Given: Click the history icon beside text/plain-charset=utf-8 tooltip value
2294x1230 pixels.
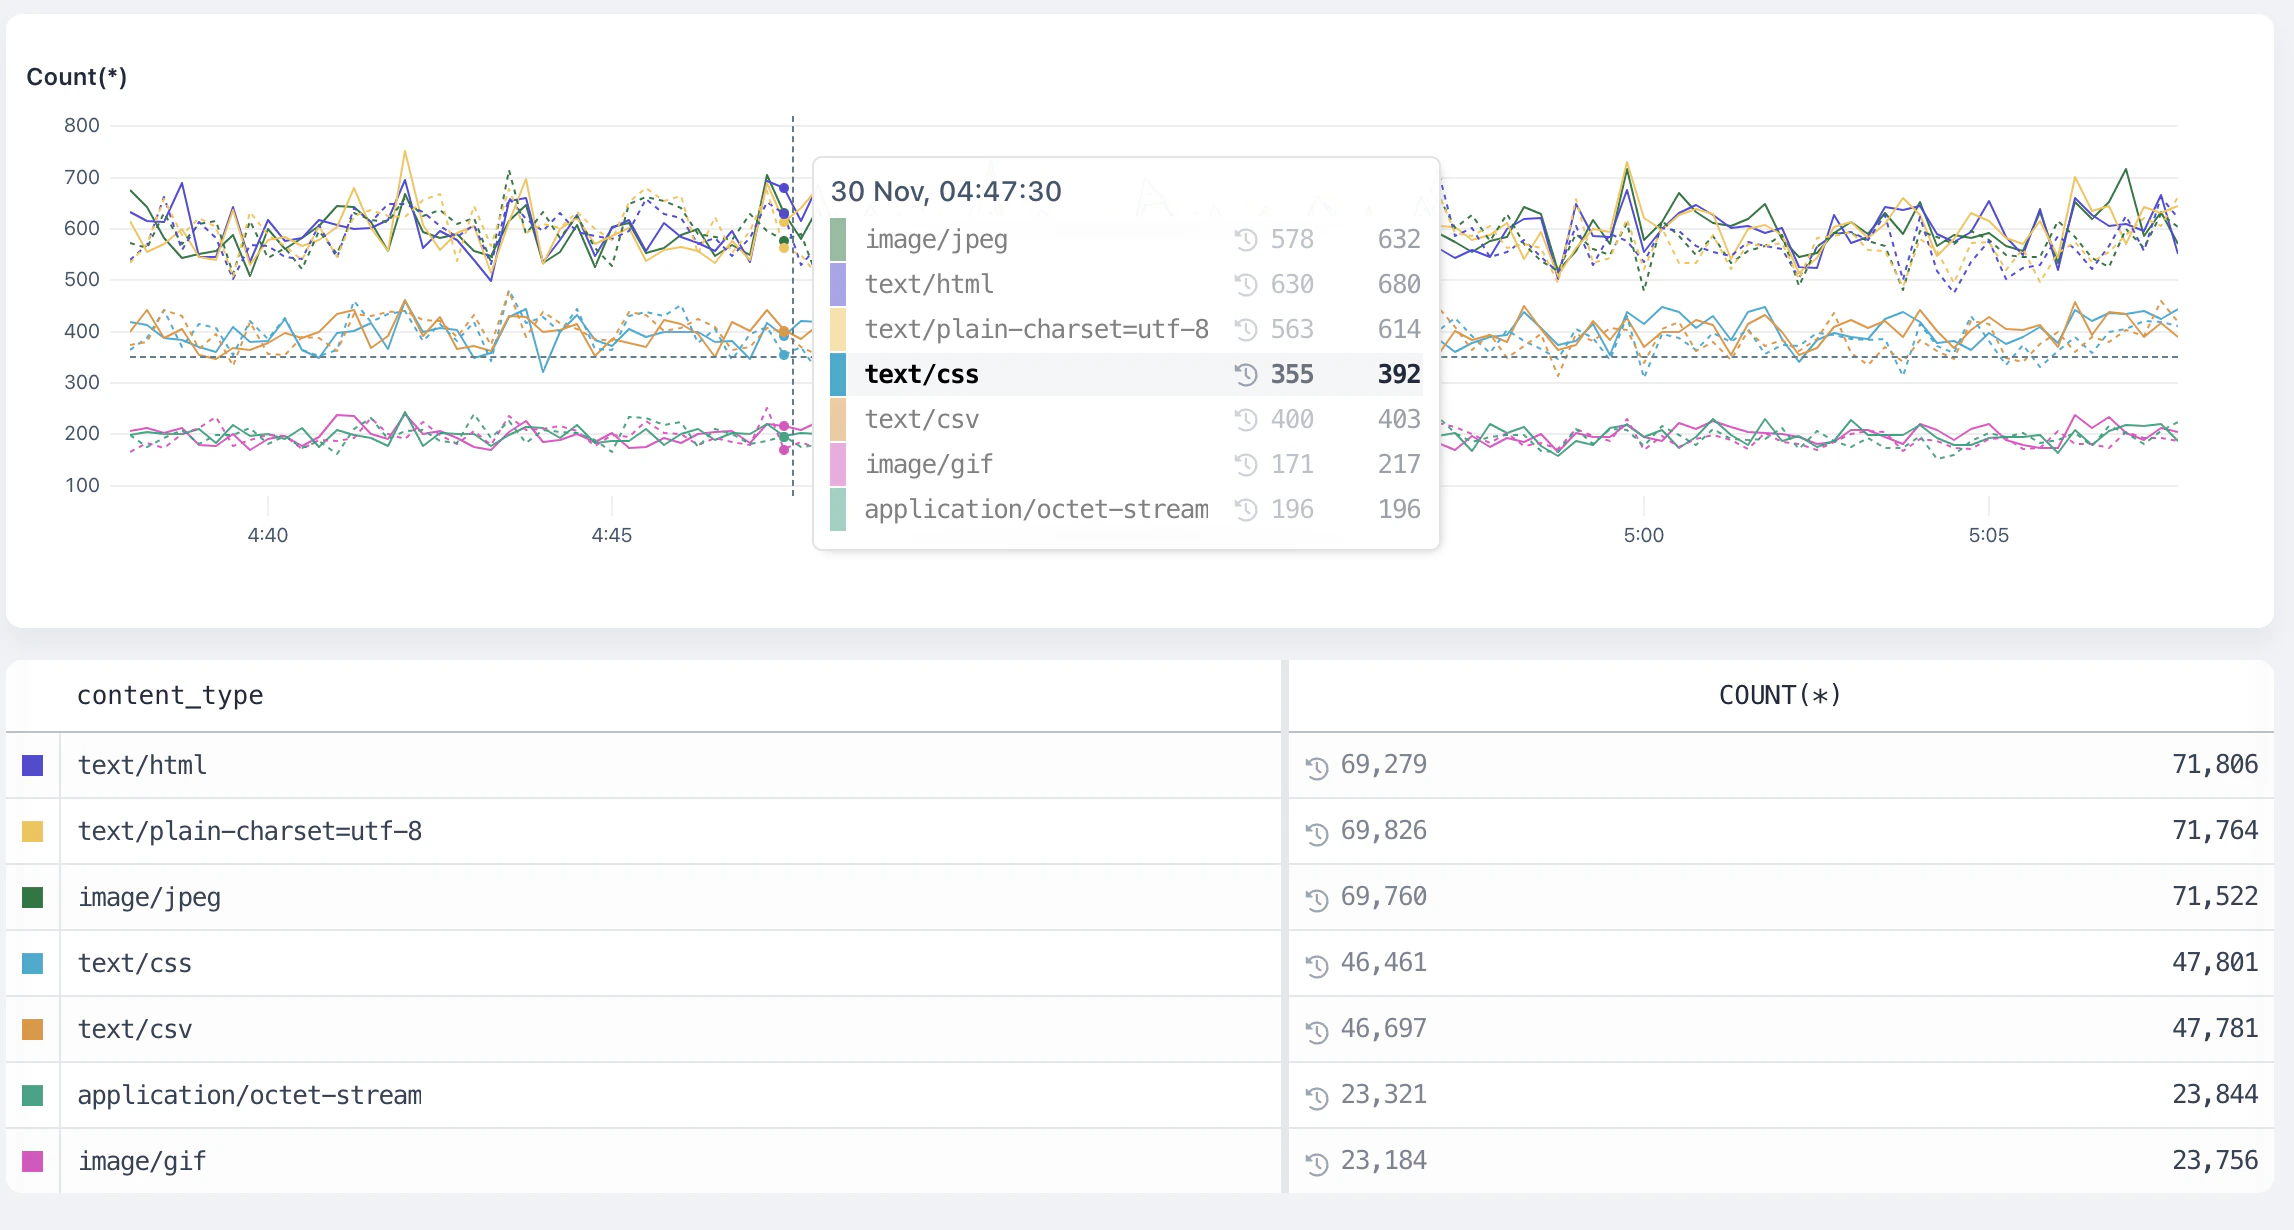Looking at the screenshot, I should 1245,329.
